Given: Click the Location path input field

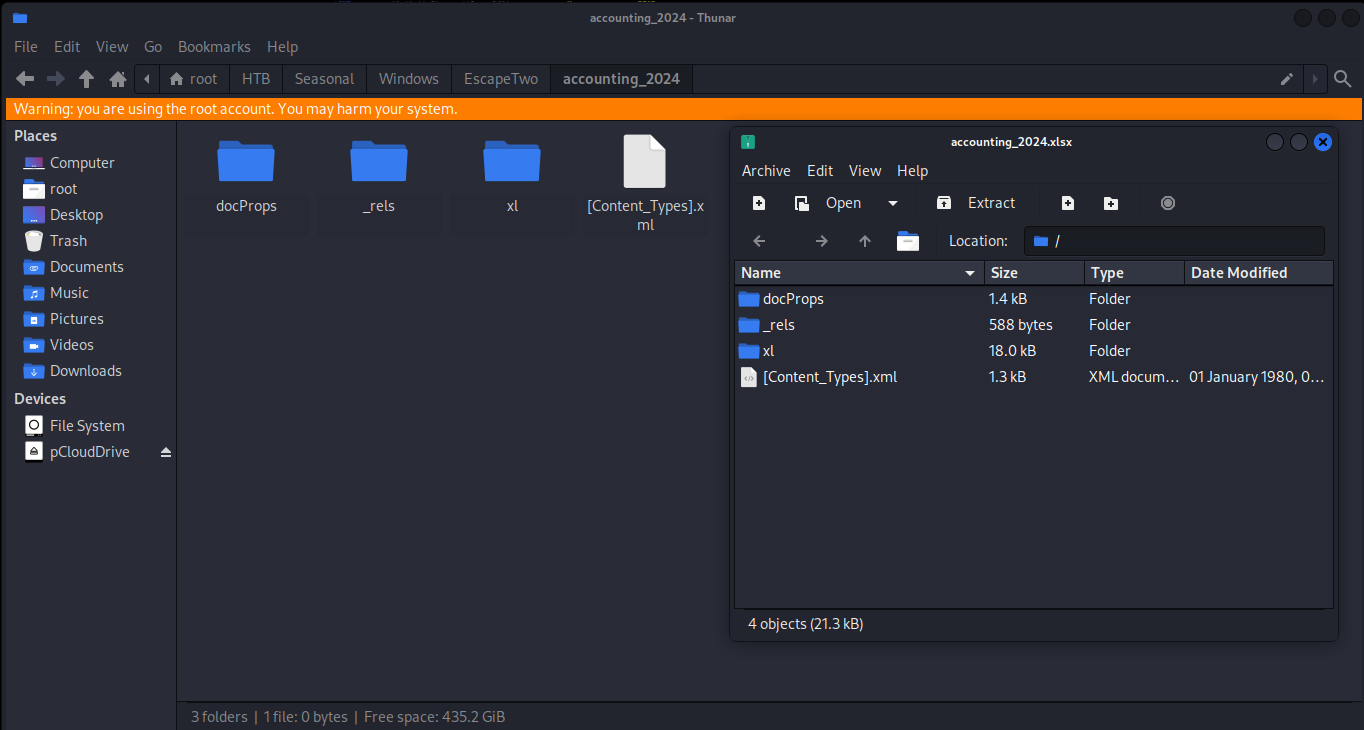Looking at the screenshot, I should point(1174,241).
